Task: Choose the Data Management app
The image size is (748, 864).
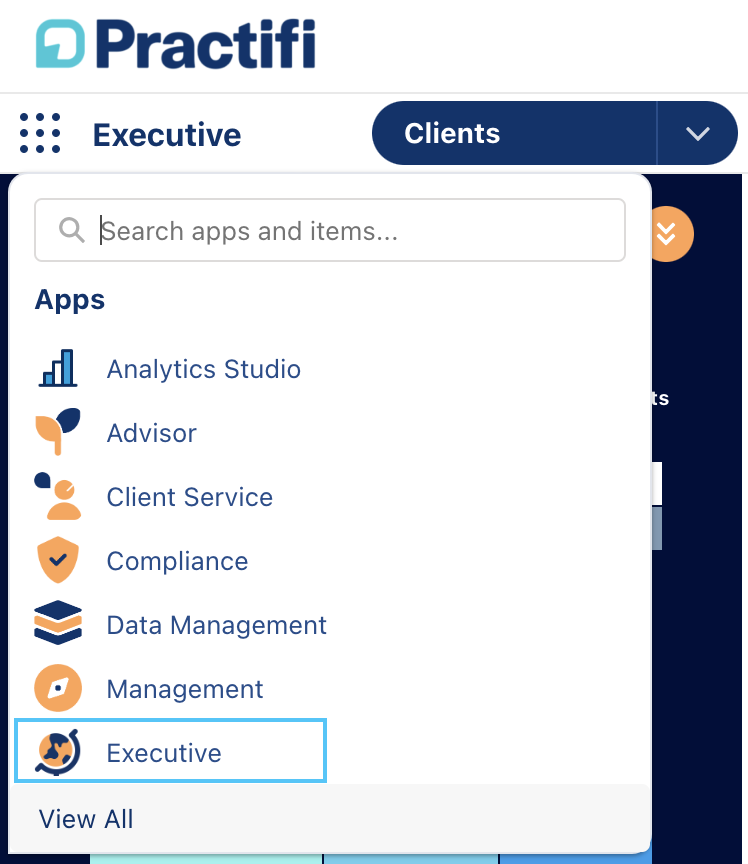Action: click(x=217, y=625)
